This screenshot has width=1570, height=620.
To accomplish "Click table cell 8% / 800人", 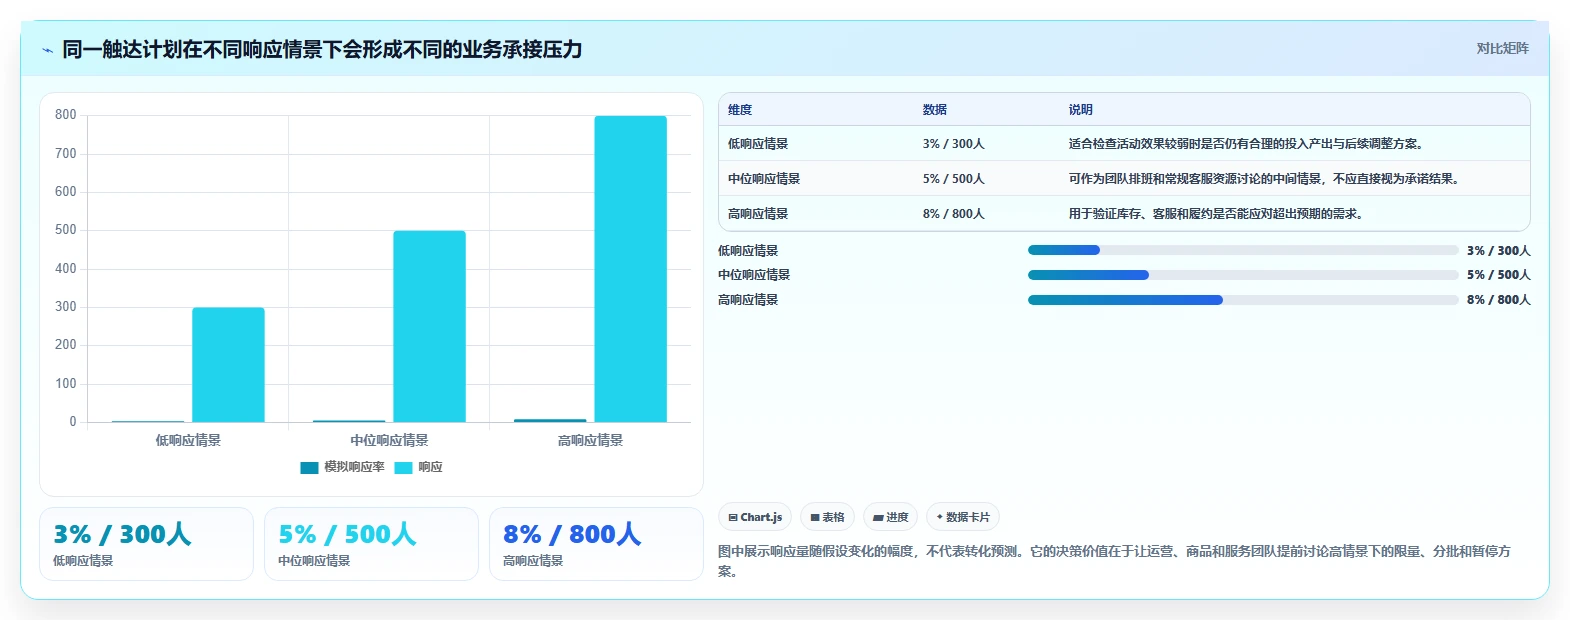I will (954, 214).
